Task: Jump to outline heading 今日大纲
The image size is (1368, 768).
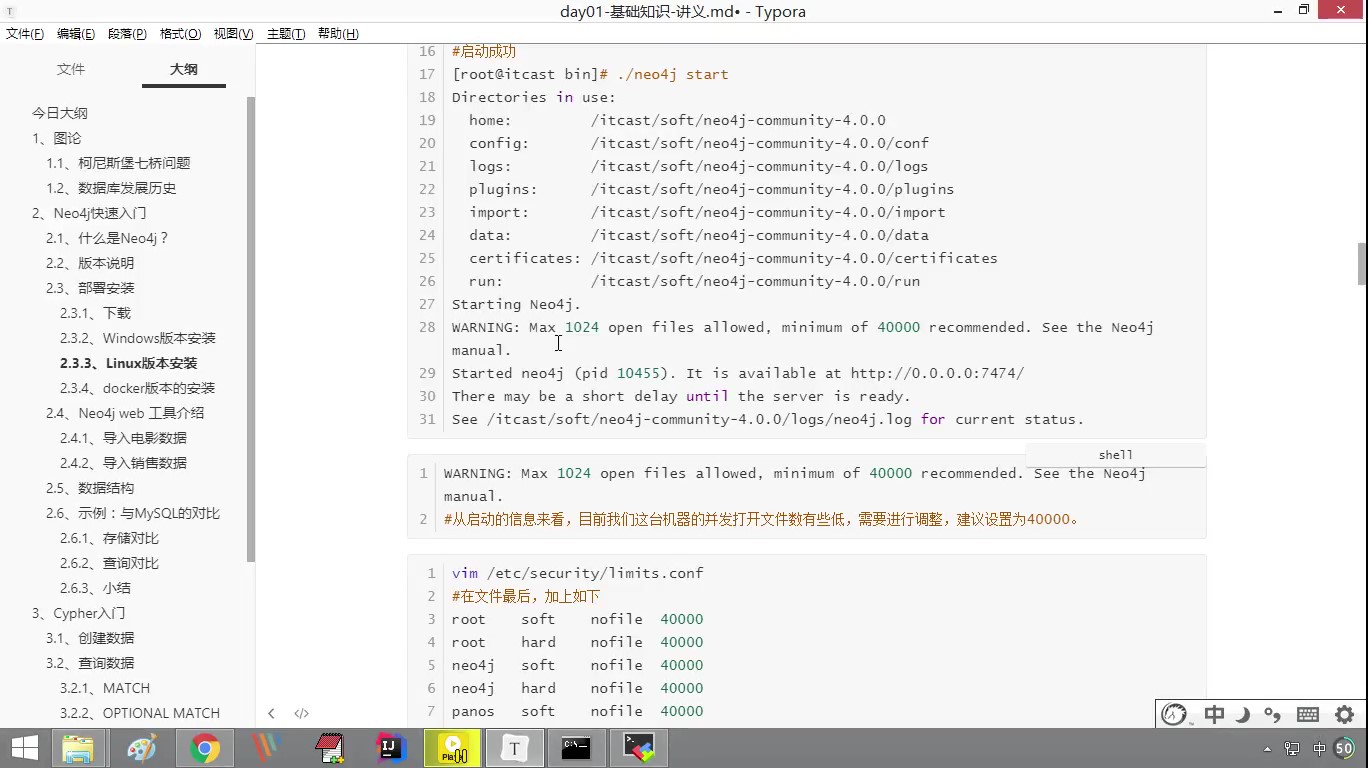Action: click(x=60, y=113)
